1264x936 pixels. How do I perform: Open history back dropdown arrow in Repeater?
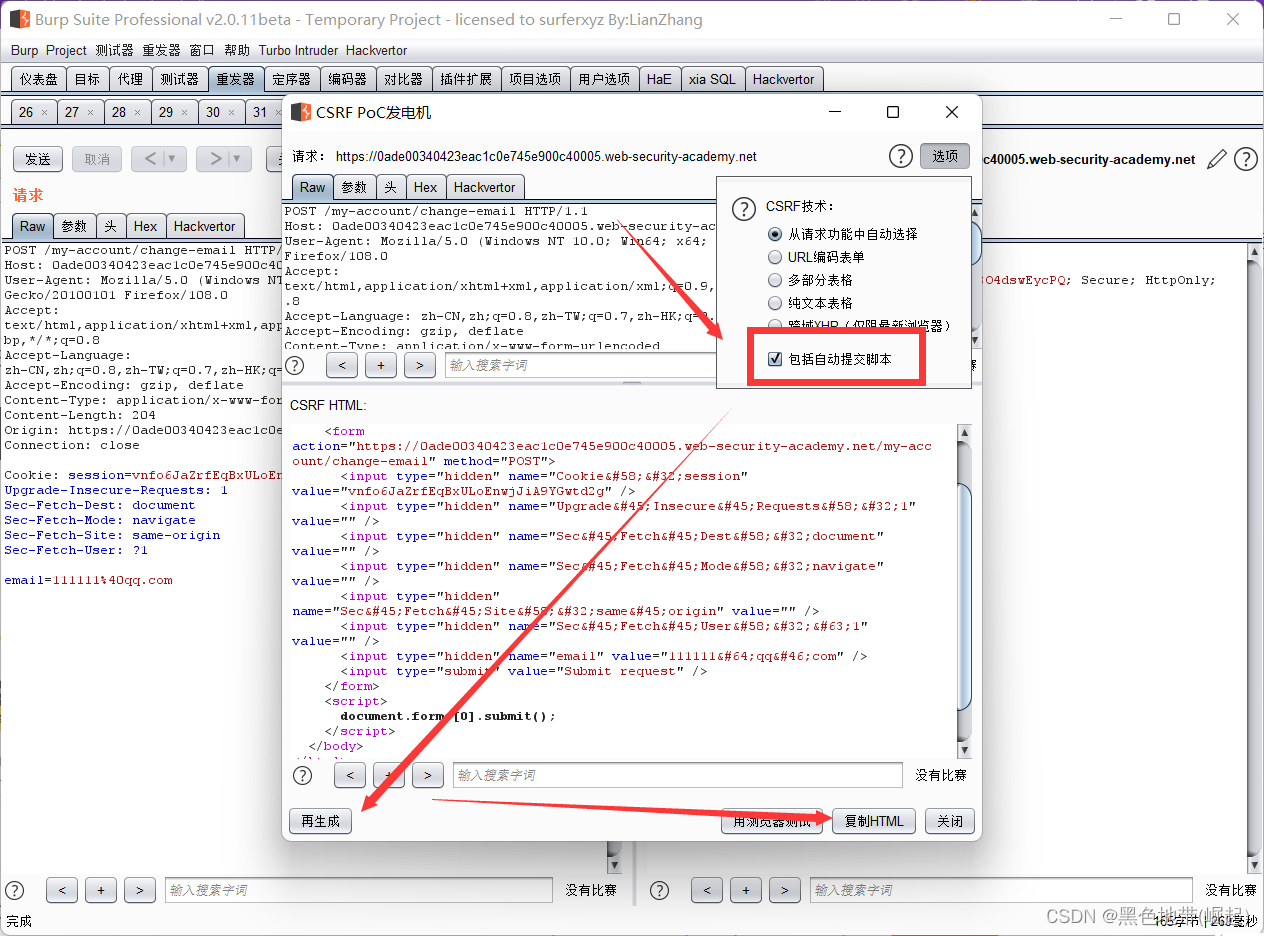tap(174, 158)
